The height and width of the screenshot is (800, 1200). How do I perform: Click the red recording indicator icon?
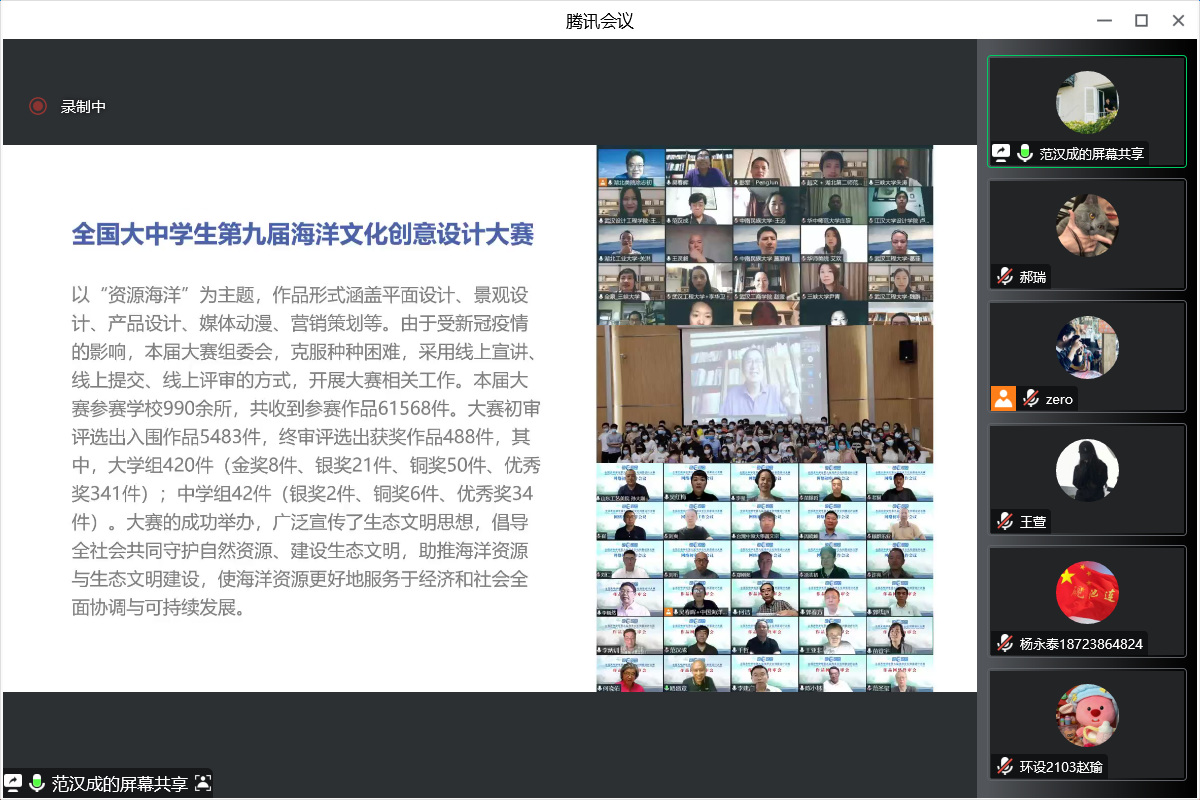38,106
